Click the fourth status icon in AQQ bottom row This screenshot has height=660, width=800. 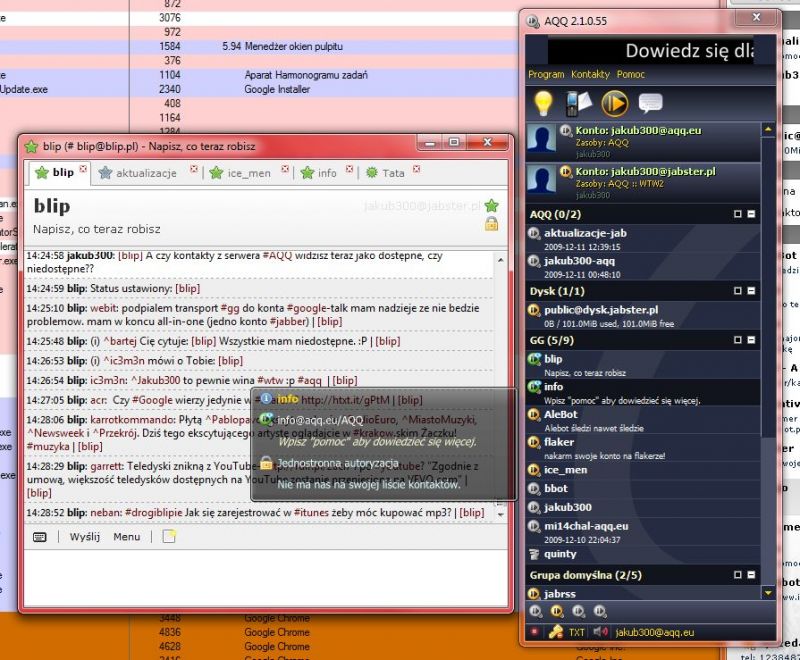pyautogui.click(x=599, y=611)
